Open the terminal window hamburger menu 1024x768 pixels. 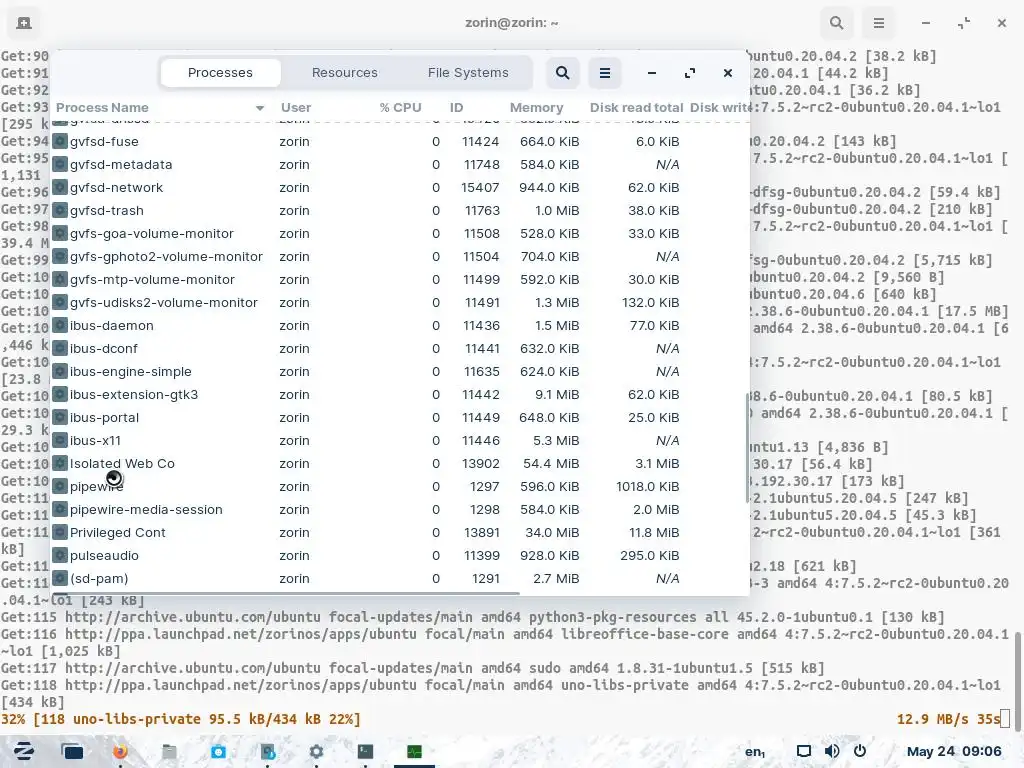(878, 23)
